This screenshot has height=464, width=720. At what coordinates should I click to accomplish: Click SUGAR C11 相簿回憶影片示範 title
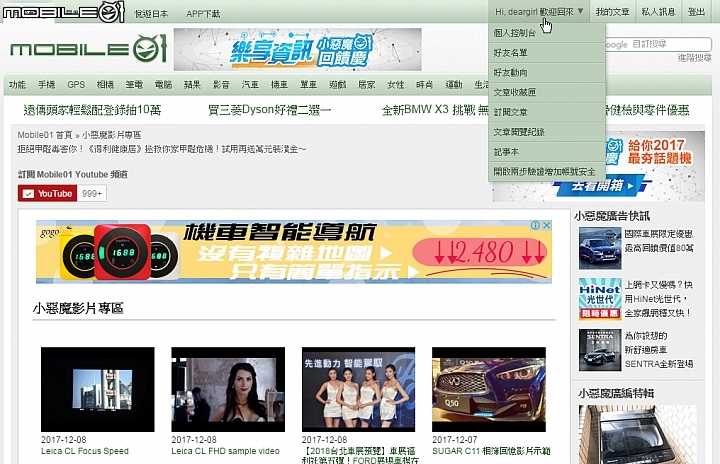[491, 451]
